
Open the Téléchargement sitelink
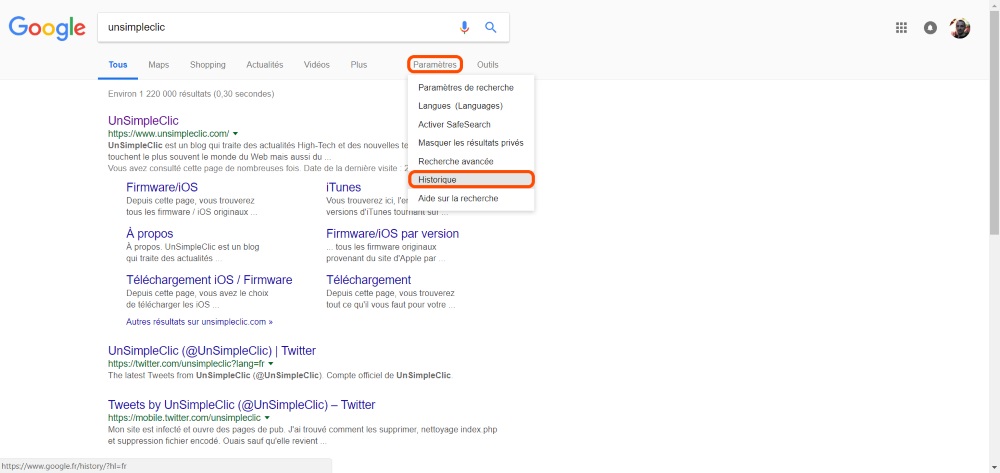(x=369, y=280)
